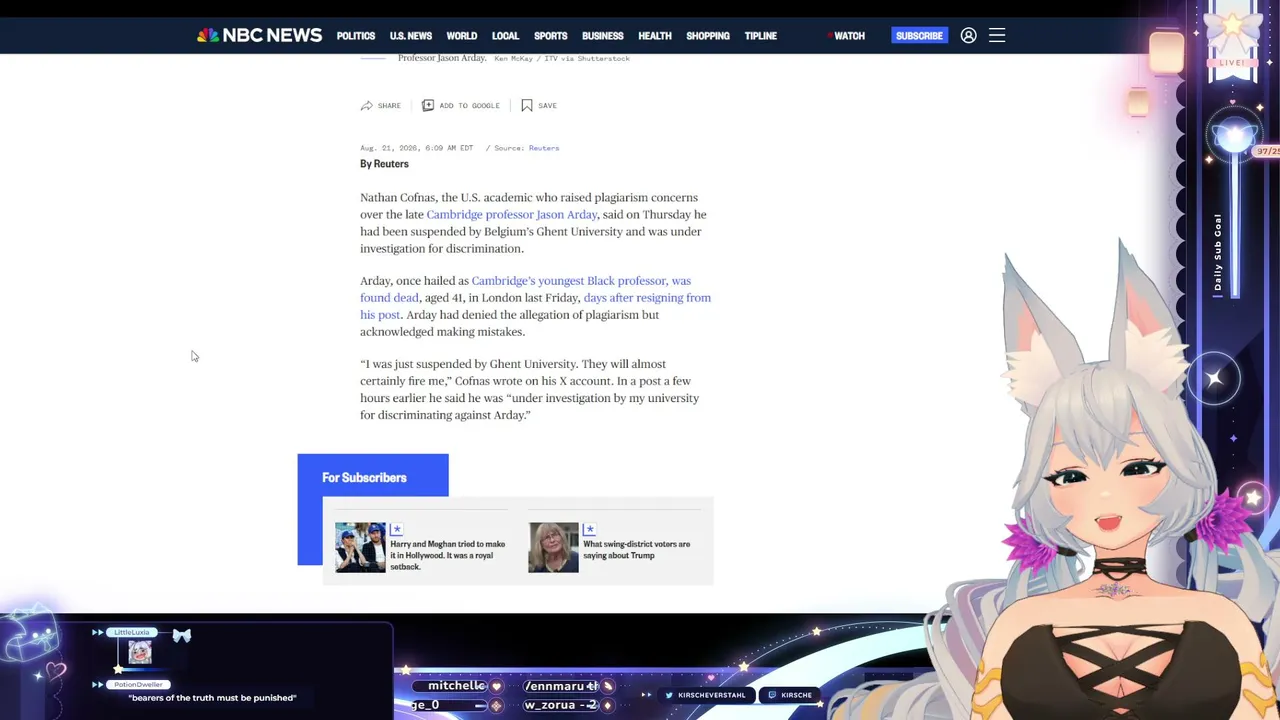Click the SHARE label
This screenshot has width=1280, height=720.
389,106
